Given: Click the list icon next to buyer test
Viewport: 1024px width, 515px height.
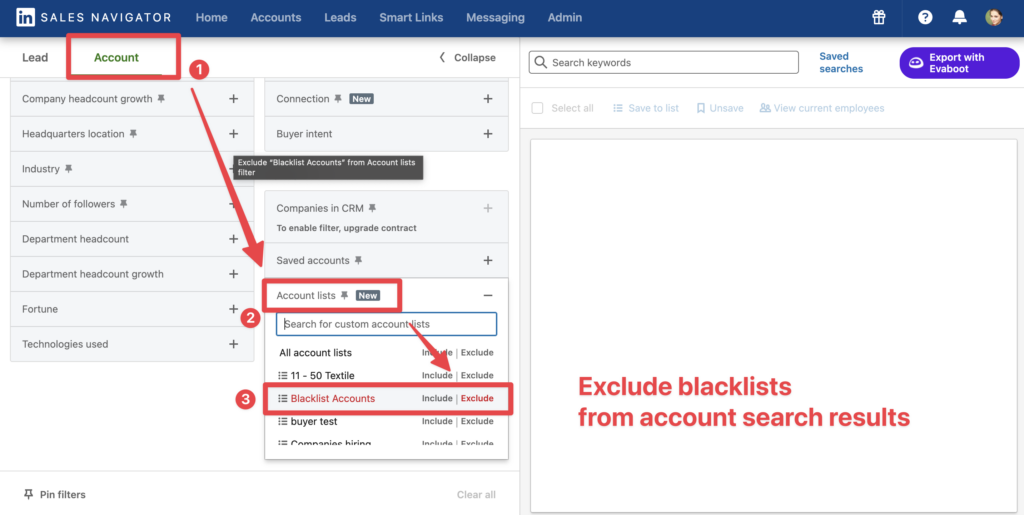Looking at the screenshot, I should point(283,421).
